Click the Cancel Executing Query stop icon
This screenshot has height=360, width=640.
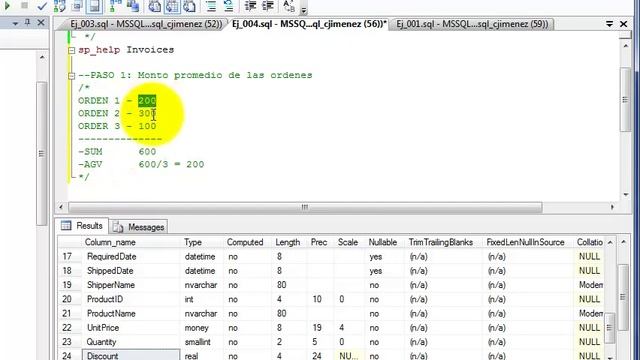(24, 5)
